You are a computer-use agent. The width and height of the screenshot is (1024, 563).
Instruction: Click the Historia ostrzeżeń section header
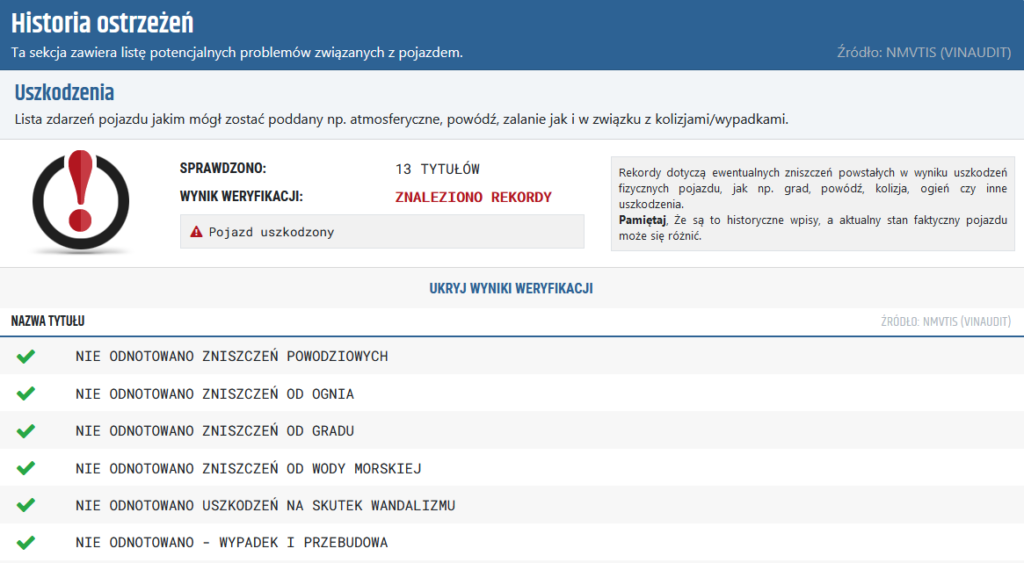pyautogui.click(x=103, y=22)
